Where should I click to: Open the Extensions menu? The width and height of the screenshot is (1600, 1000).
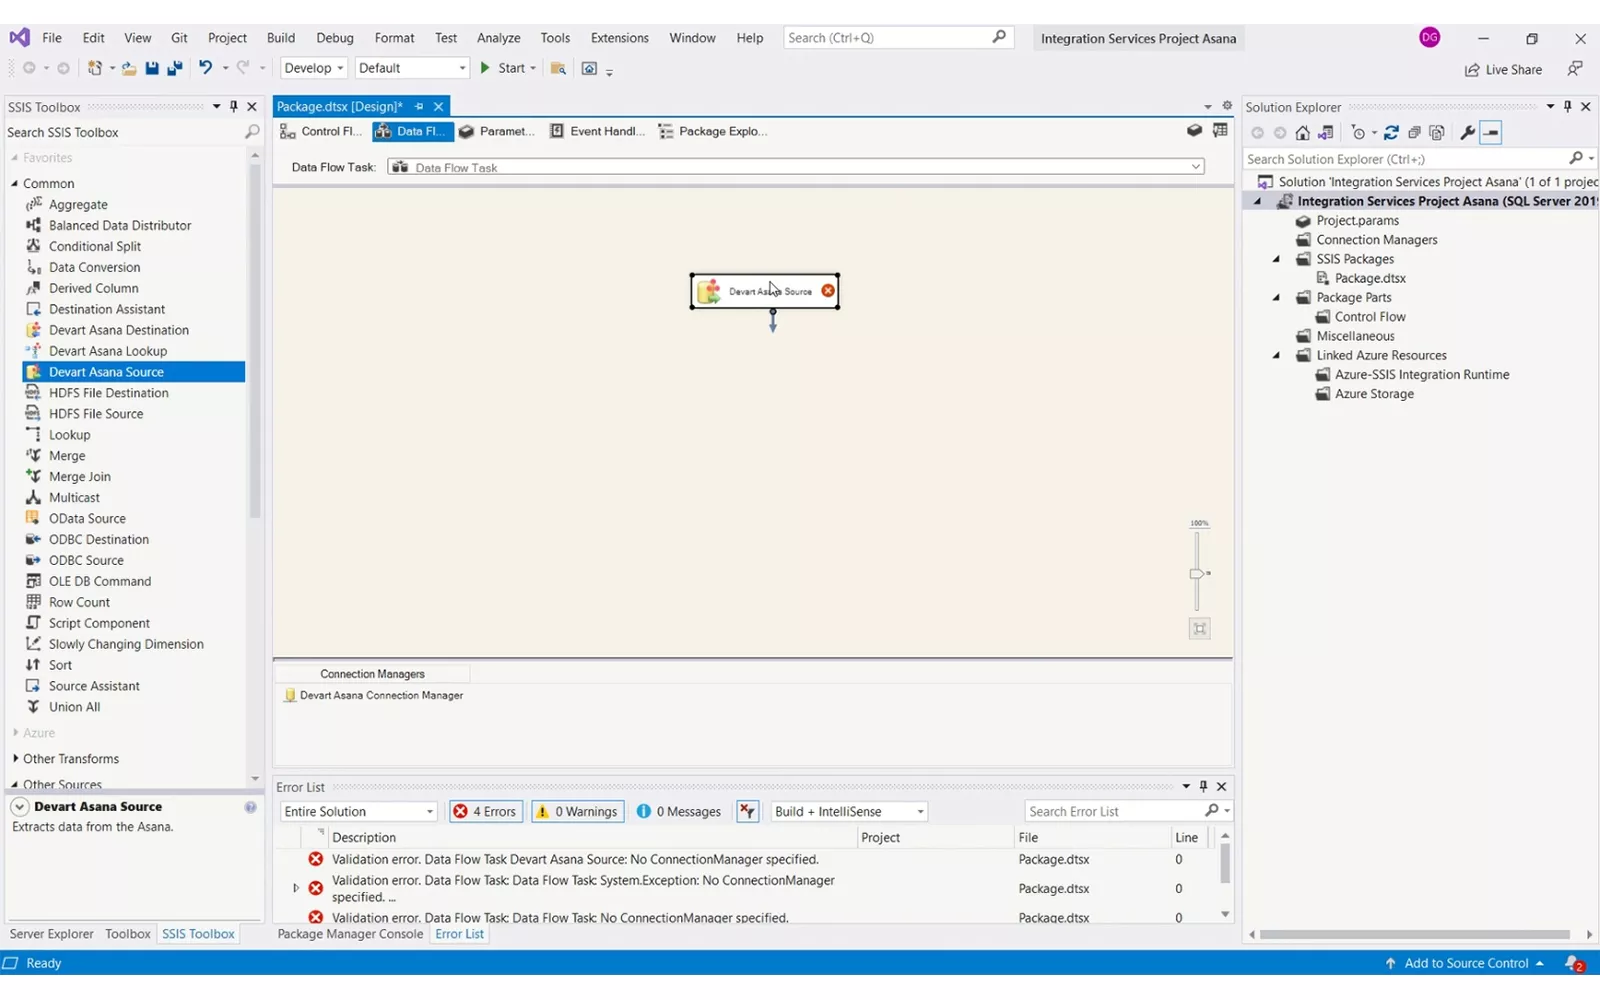pyautogui.click(x=619, y=38)
